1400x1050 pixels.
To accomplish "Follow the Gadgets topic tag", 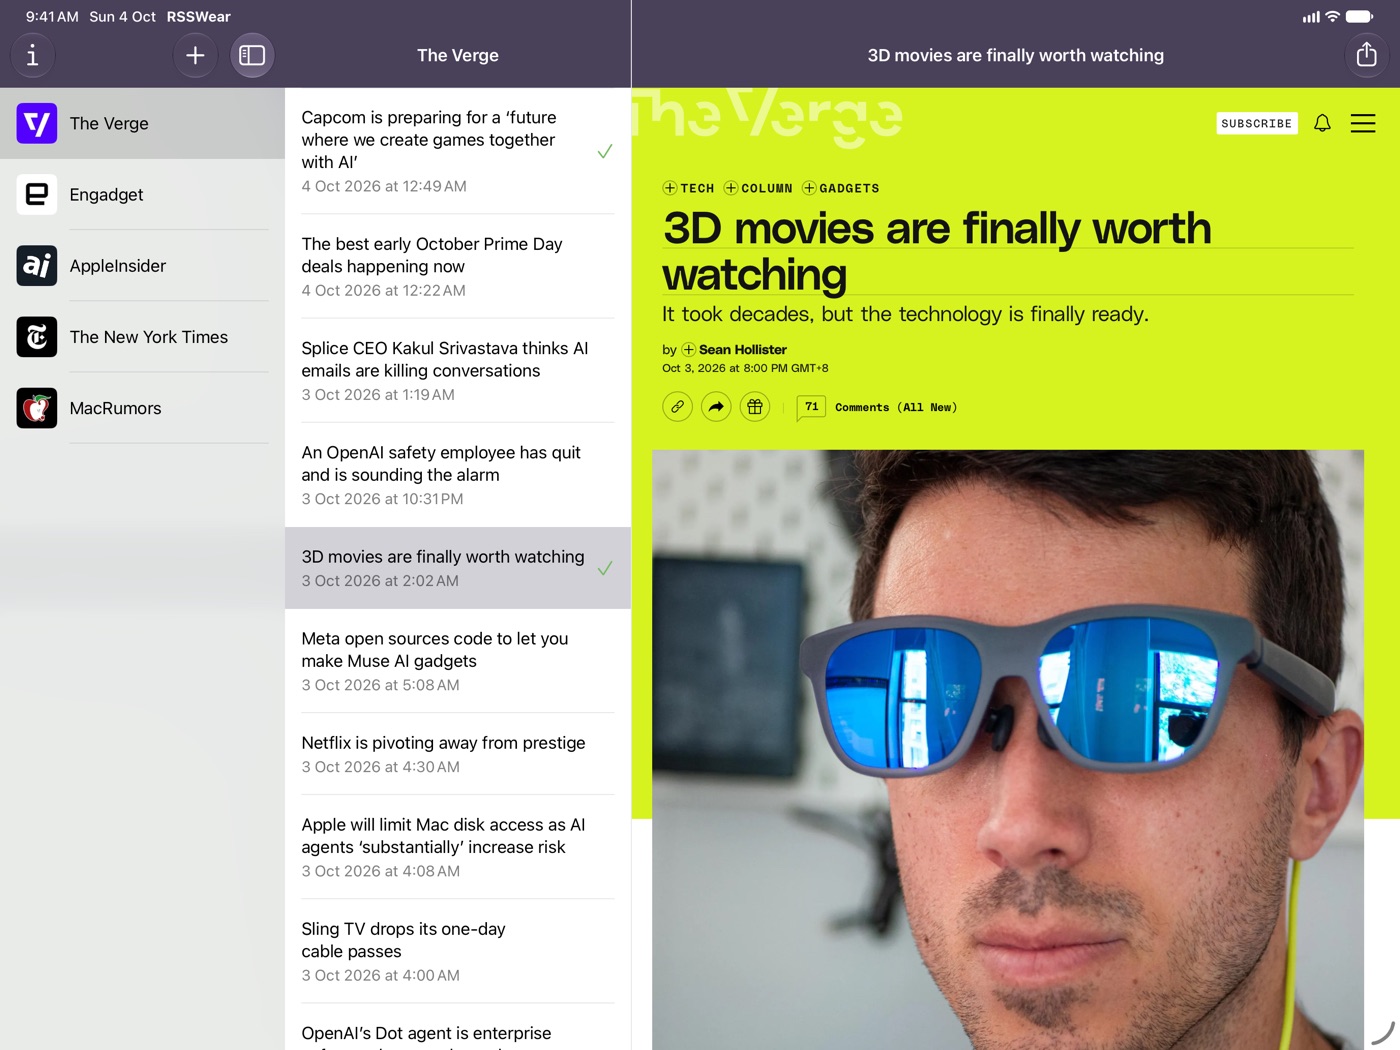I will (841, 188).
